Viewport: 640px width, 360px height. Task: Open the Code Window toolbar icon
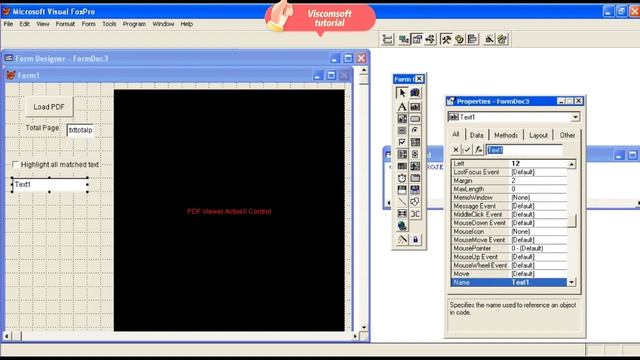[430, 39]
